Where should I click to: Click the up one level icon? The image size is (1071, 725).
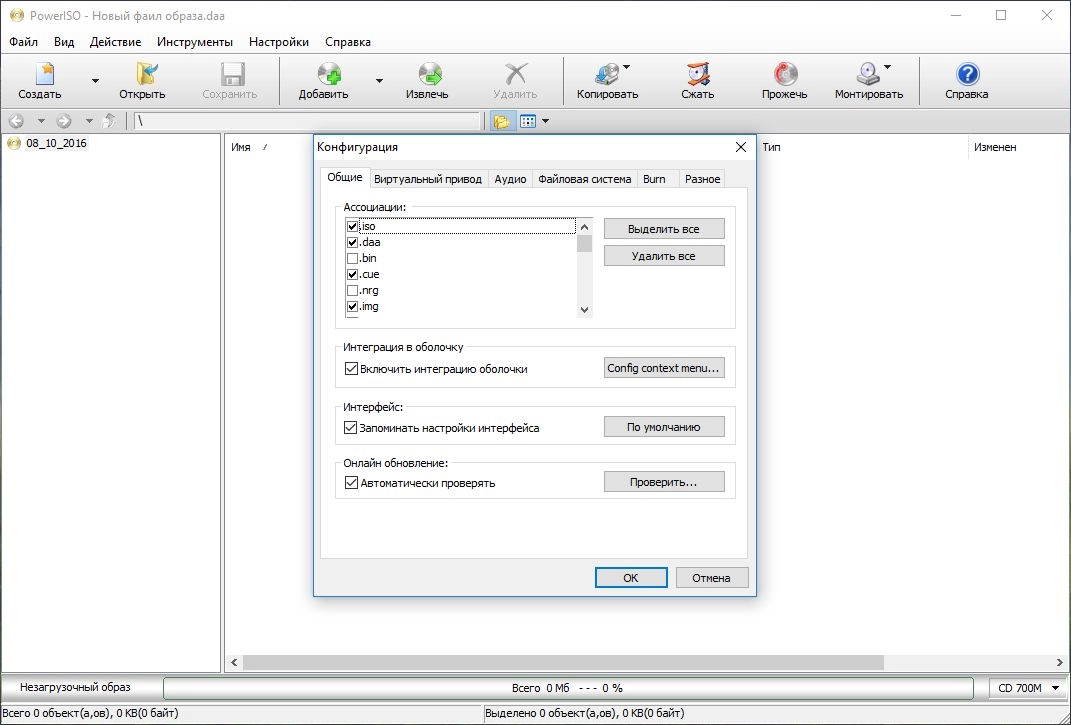(109, 121)
